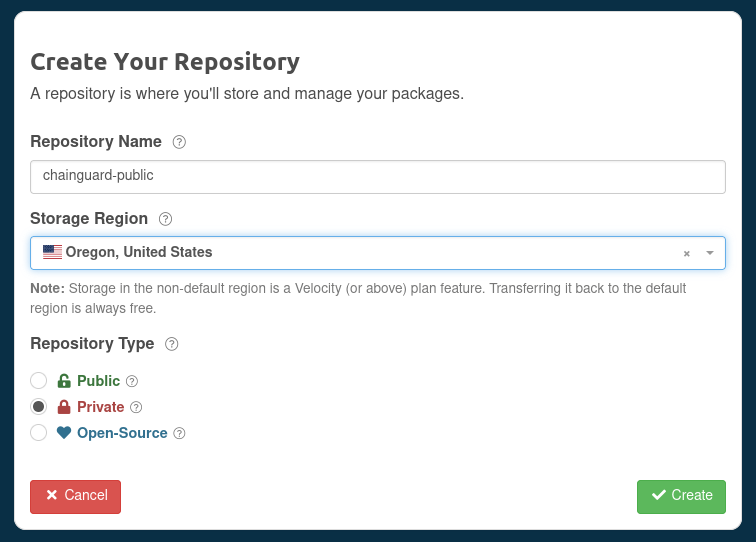Focus the Repository Name text field
The image size is (756, 542).
click(x=377, y=176)
